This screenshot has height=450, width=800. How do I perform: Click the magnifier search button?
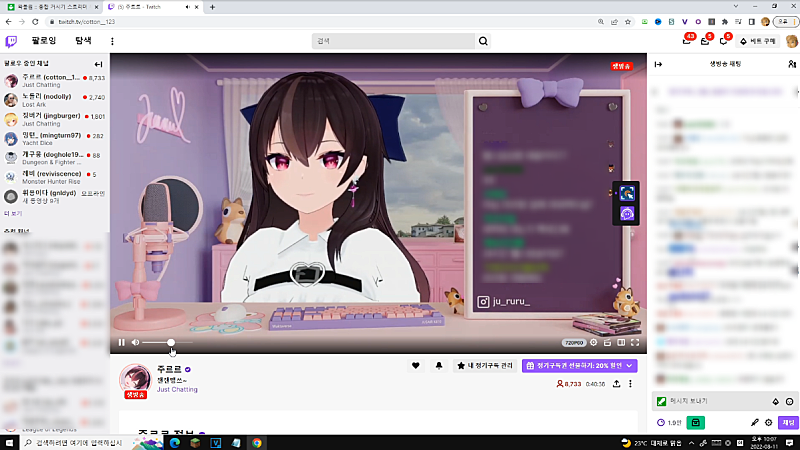(x=483, y=41)
